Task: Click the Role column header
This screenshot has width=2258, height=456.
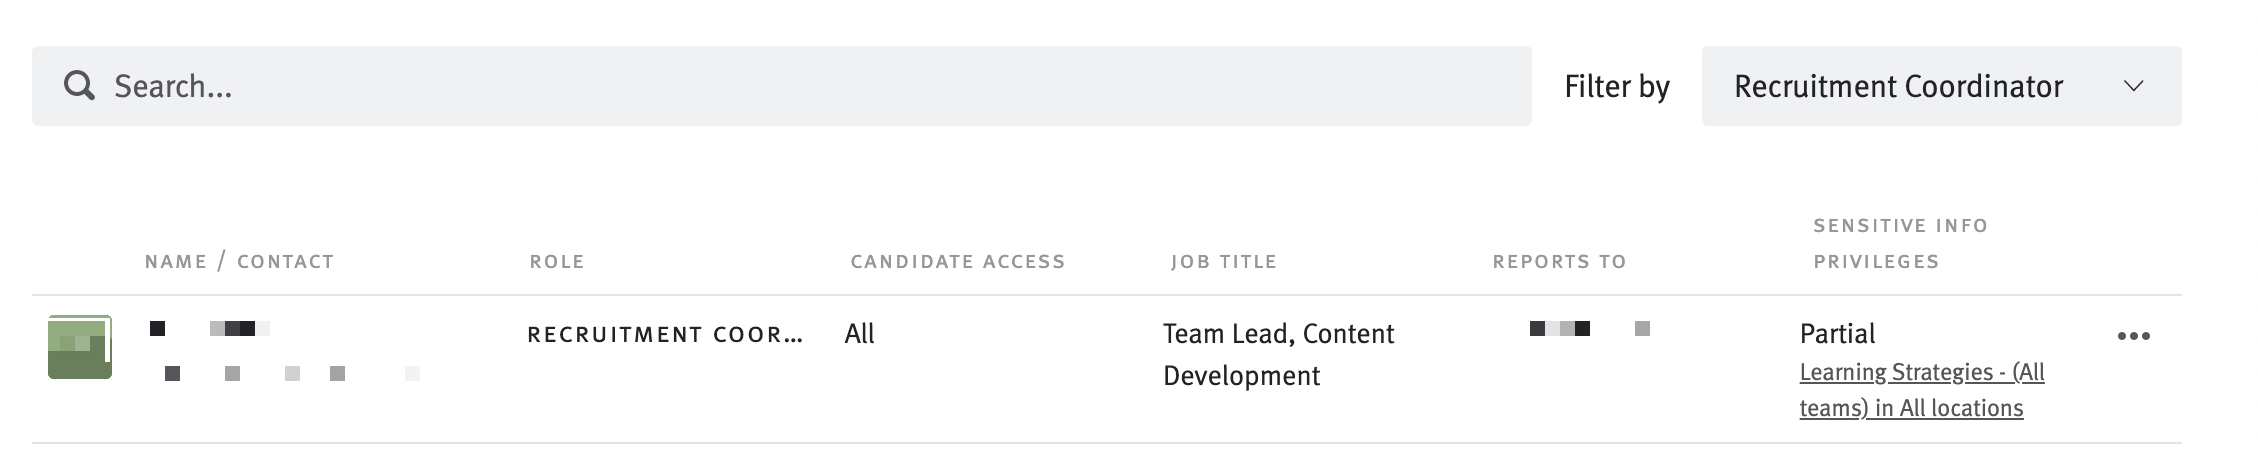Action: coord(557,262)
